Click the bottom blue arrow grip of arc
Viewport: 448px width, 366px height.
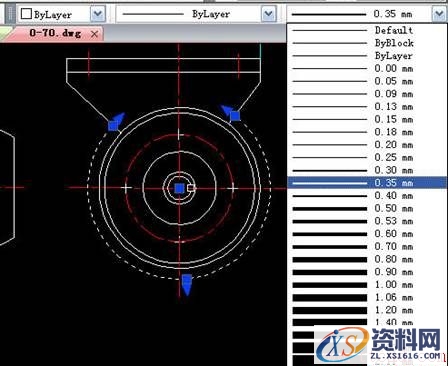click(x=187, y=285)
